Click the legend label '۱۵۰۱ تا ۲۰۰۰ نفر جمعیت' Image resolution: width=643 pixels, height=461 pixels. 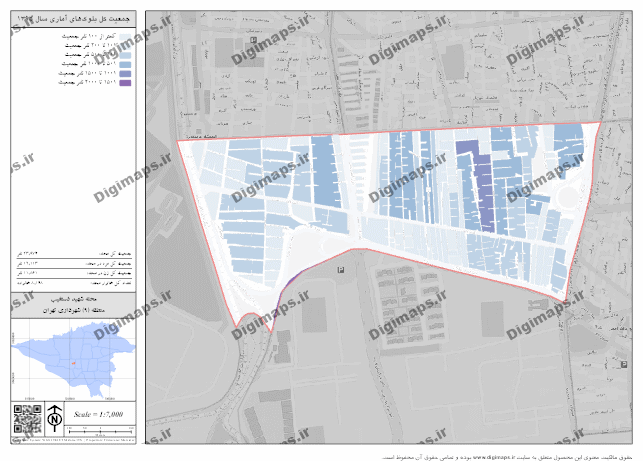(x=87, y=82)
